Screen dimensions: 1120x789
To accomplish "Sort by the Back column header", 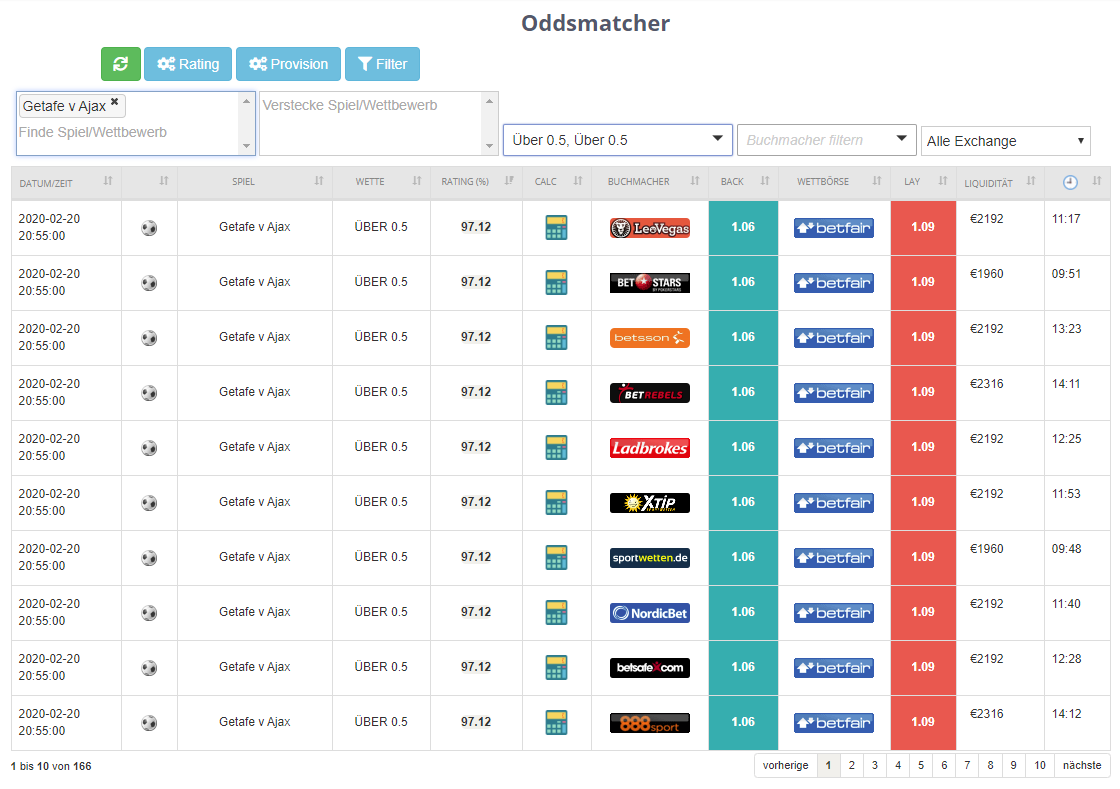I will (743, 182).
